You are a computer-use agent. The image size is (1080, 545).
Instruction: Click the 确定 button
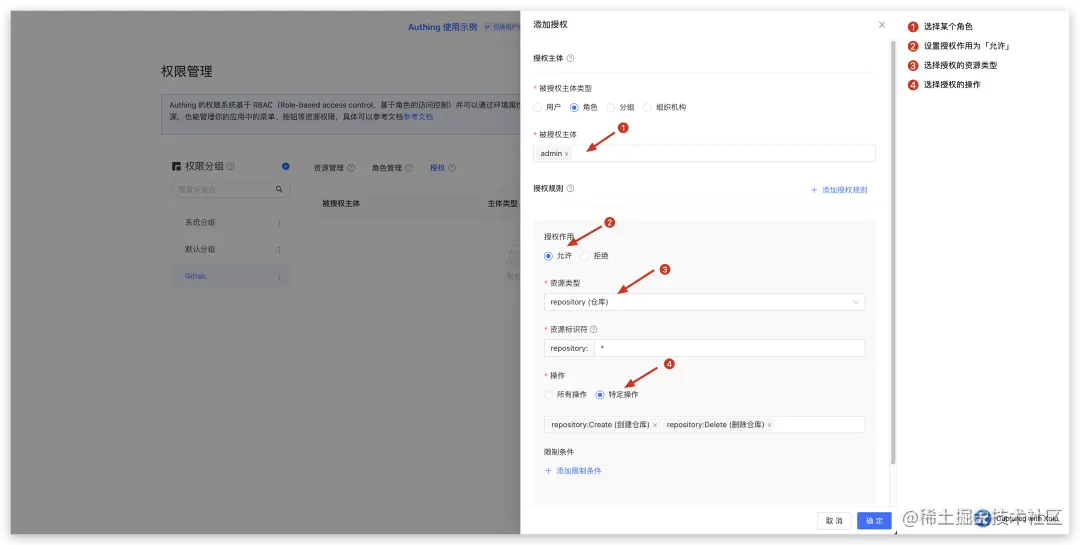pyautogui.click(x=874, y=521)
